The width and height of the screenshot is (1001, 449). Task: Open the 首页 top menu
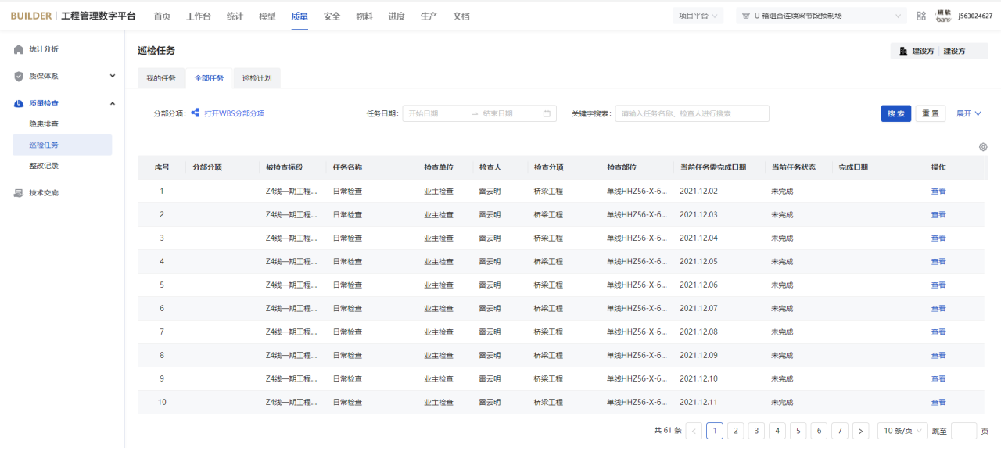point(162,17)
